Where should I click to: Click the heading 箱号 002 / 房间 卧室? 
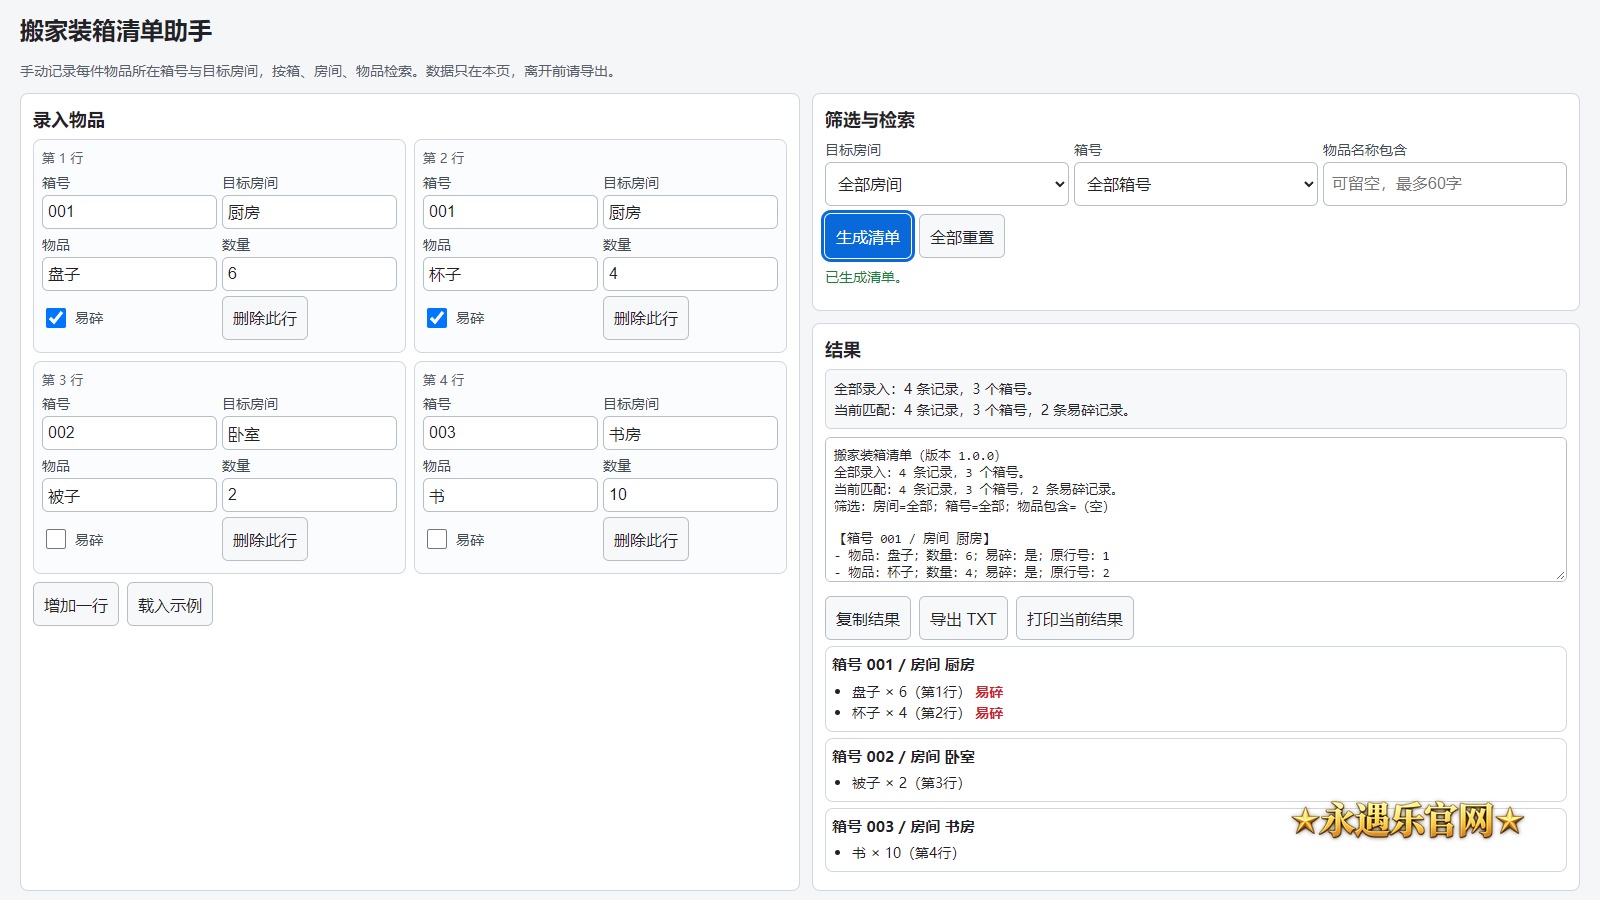pos(903,756)
